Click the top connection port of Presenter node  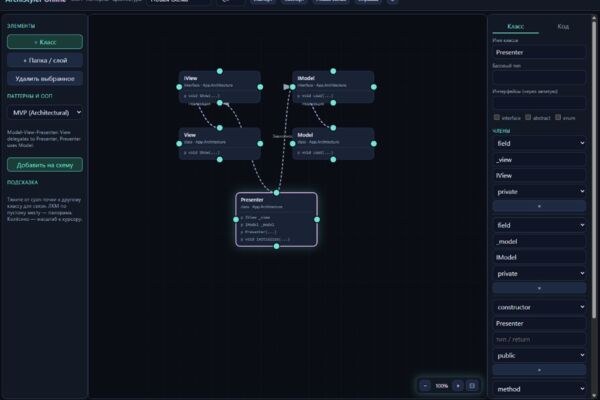pos(276,193)
